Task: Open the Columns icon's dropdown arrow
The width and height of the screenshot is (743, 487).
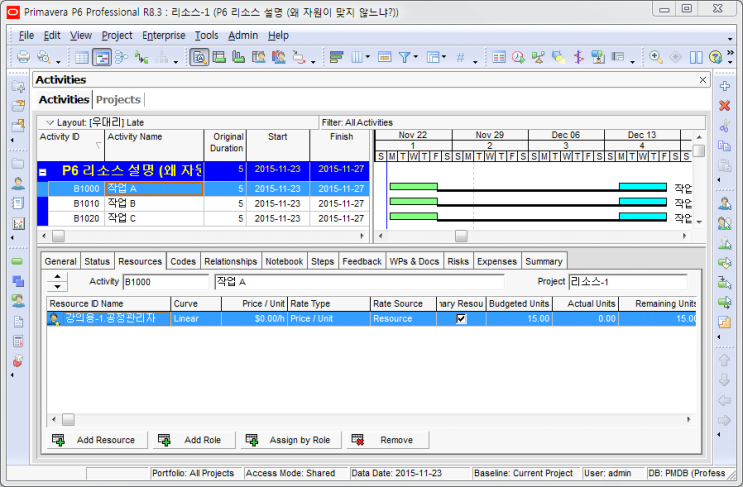Action: point(367,57)
